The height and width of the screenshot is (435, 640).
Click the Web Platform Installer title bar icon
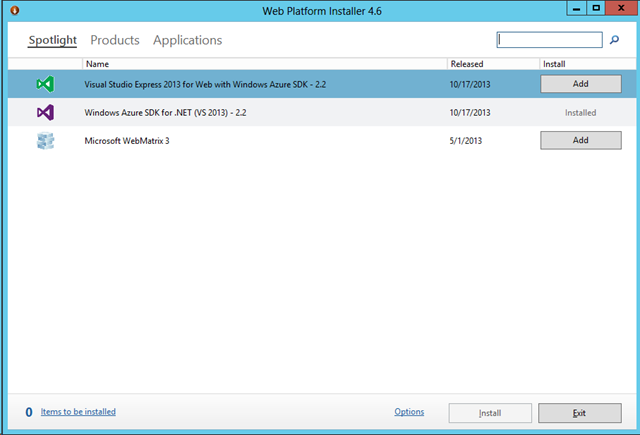[11, 9]
